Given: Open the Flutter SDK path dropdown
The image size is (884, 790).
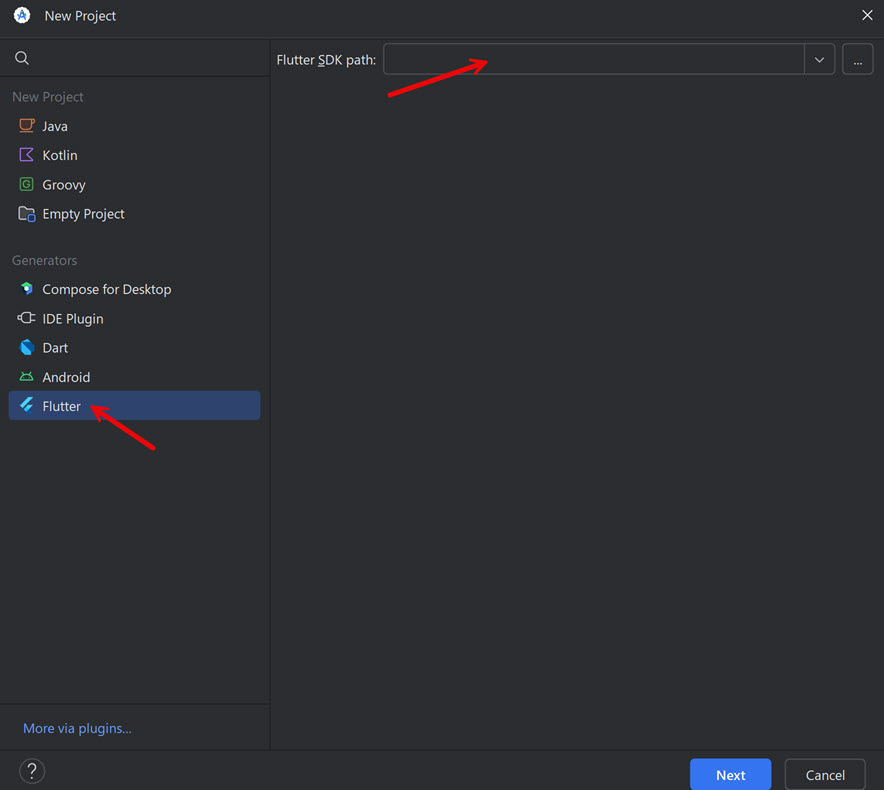Looking at the screenshot, I should [x=819, y=59].
